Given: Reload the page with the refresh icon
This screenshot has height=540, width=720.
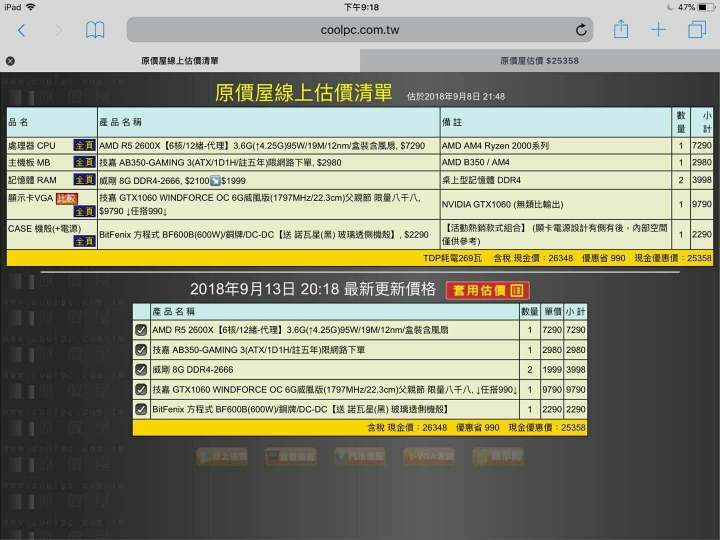Looking at the screenshot, I should click(581, 30).
